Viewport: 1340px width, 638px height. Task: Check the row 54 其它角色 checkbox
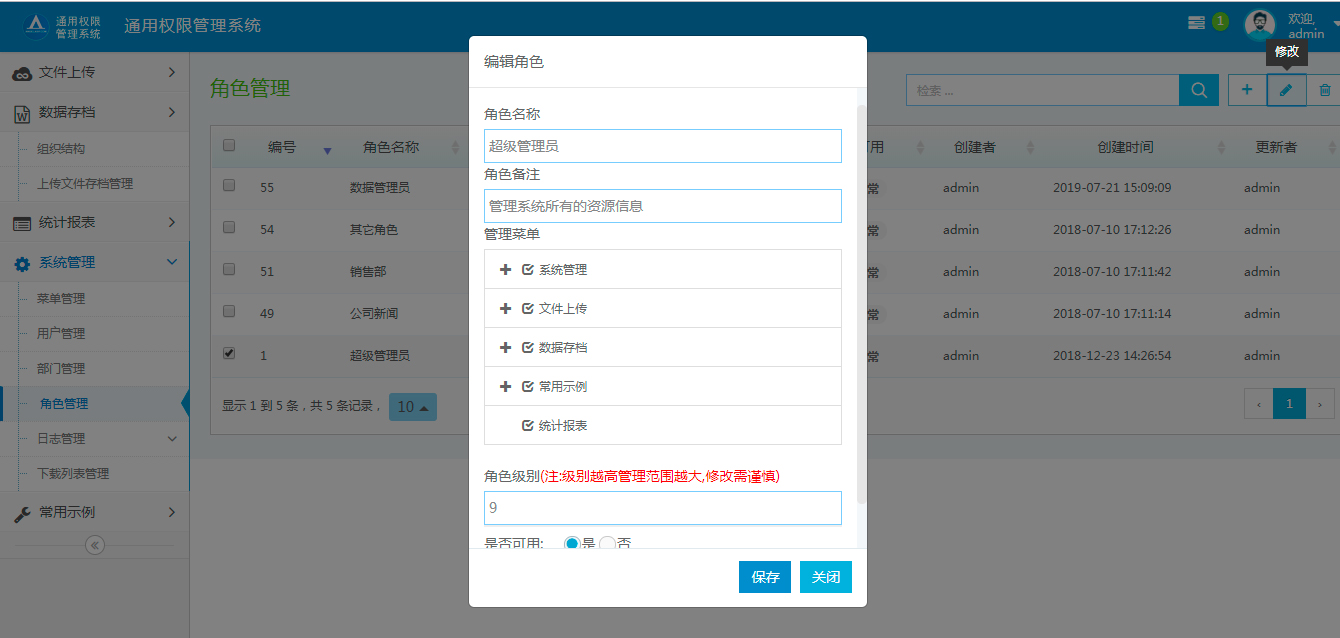coord(229,227)
